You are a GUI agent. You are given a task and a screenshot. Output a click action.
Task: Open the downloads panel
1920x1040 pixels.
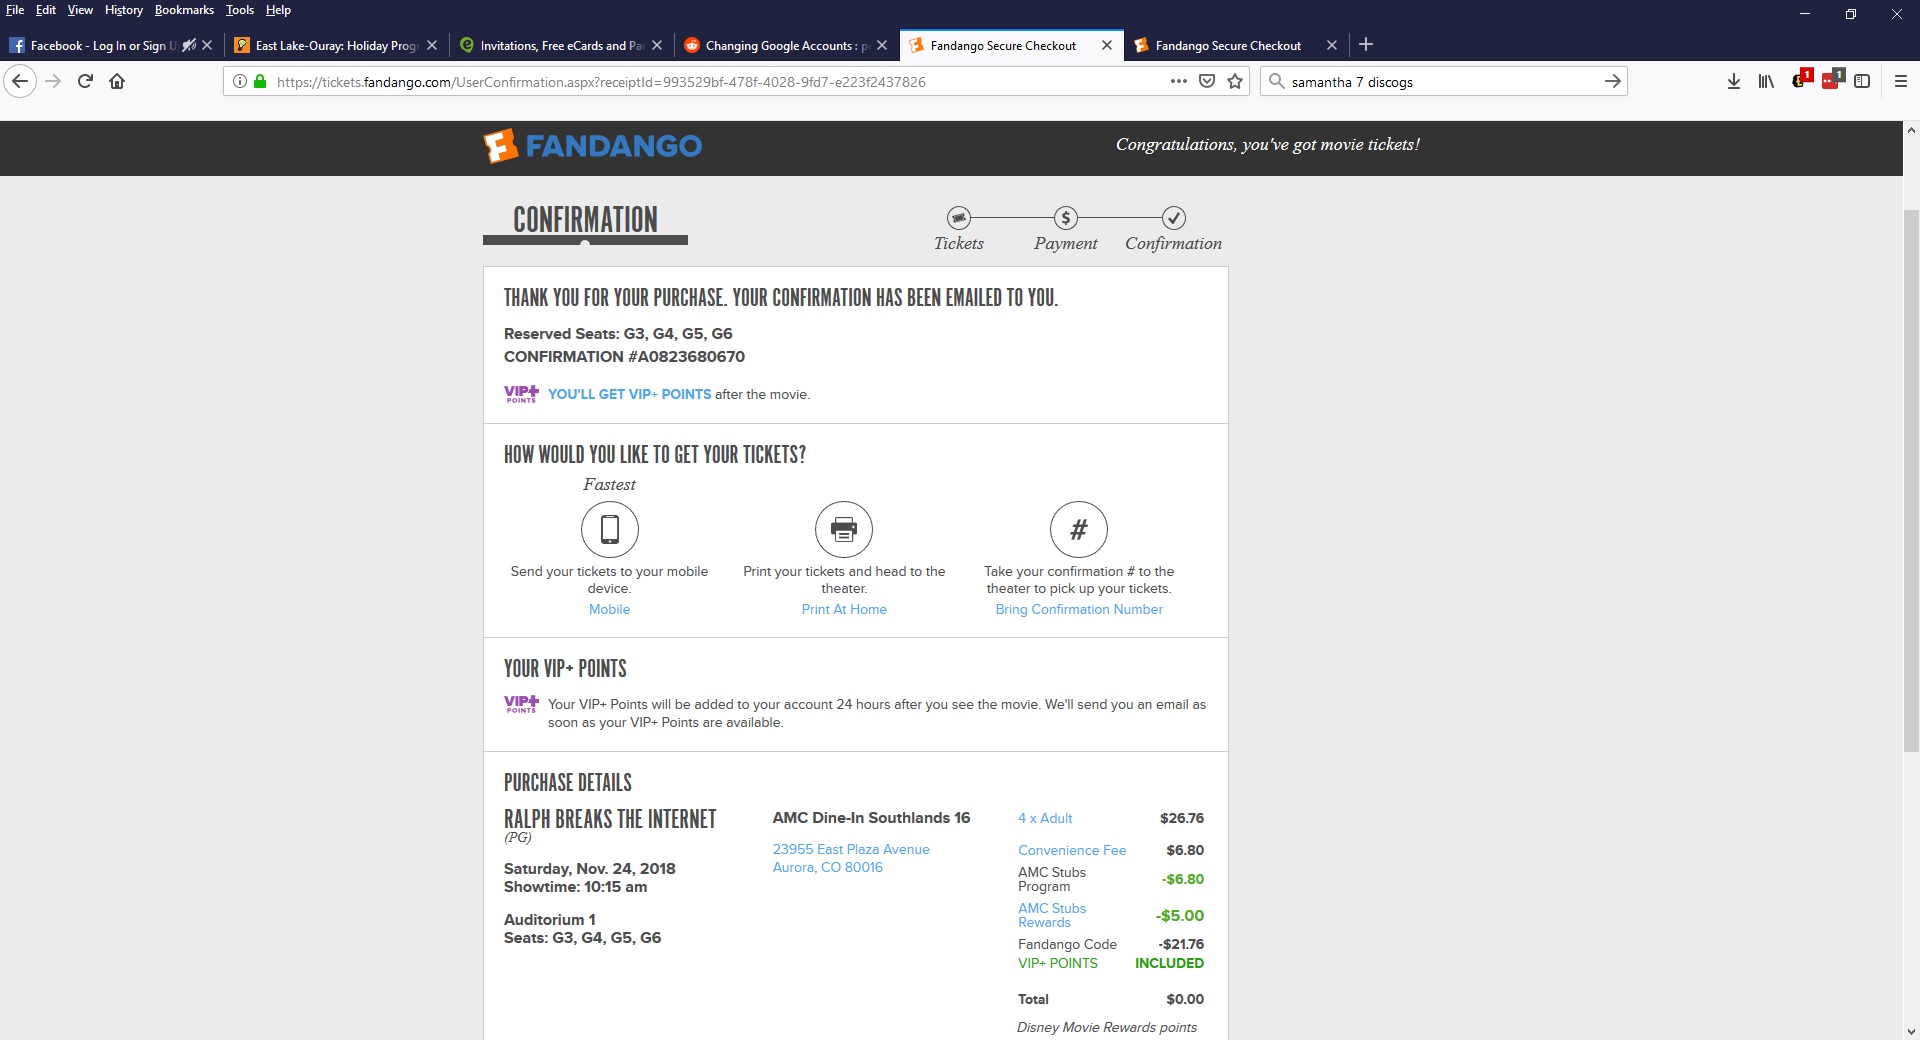pyautogui.click(x=1734, y=82)
